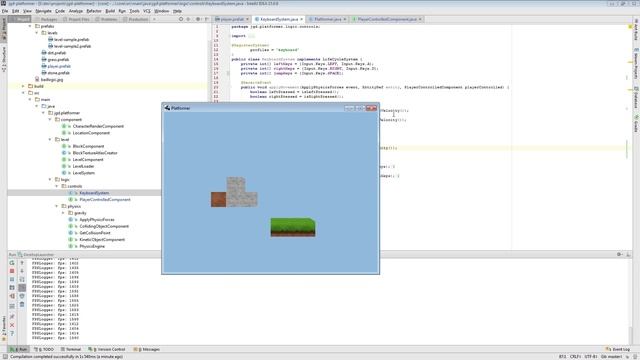Click the UTF-8 encoding status entry
Screen dimensions: 640x360
point(590,357)
